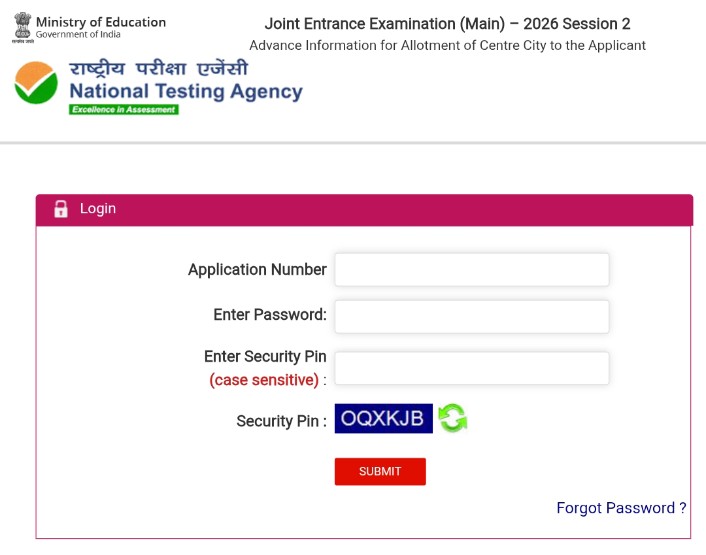Open the Forgot Password link

pos(621,508)
